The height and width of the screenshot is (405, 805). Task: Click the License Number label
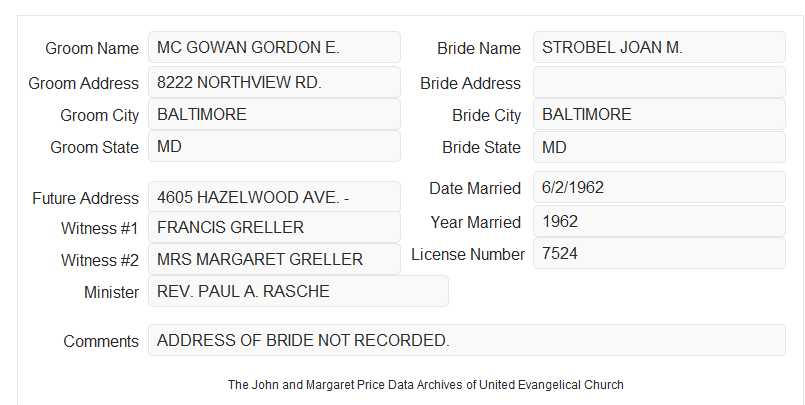[x=468, y=255]
